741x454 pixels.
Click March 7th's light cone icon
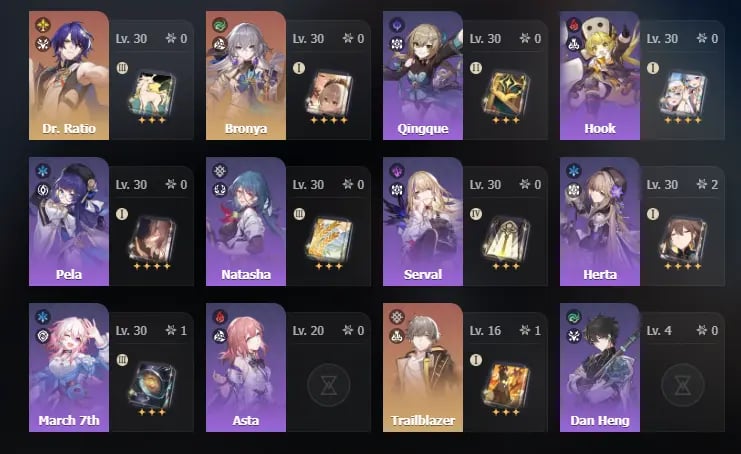tap(152, 386)
